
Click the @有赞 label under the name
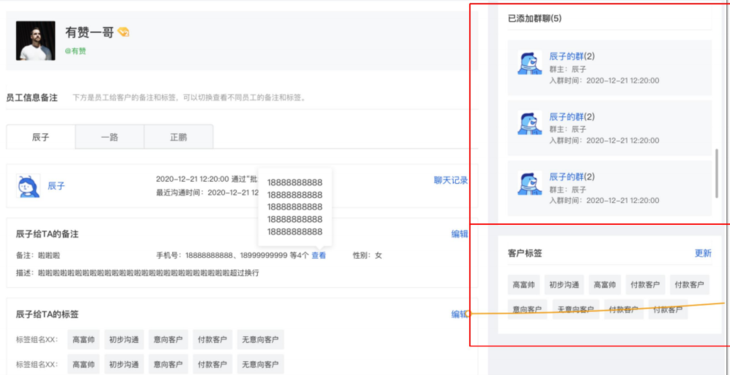click(75, 51)
